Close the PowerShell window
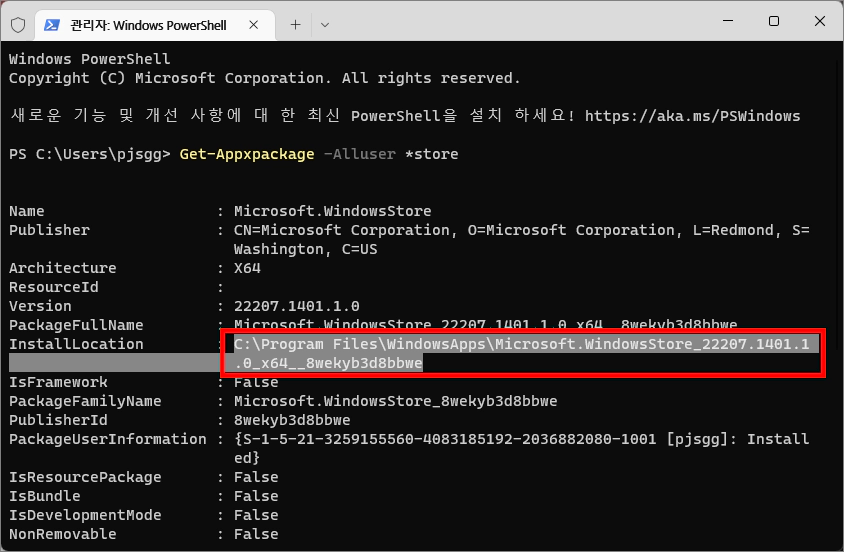The image size is (844, 552). (x=820, y=21)
